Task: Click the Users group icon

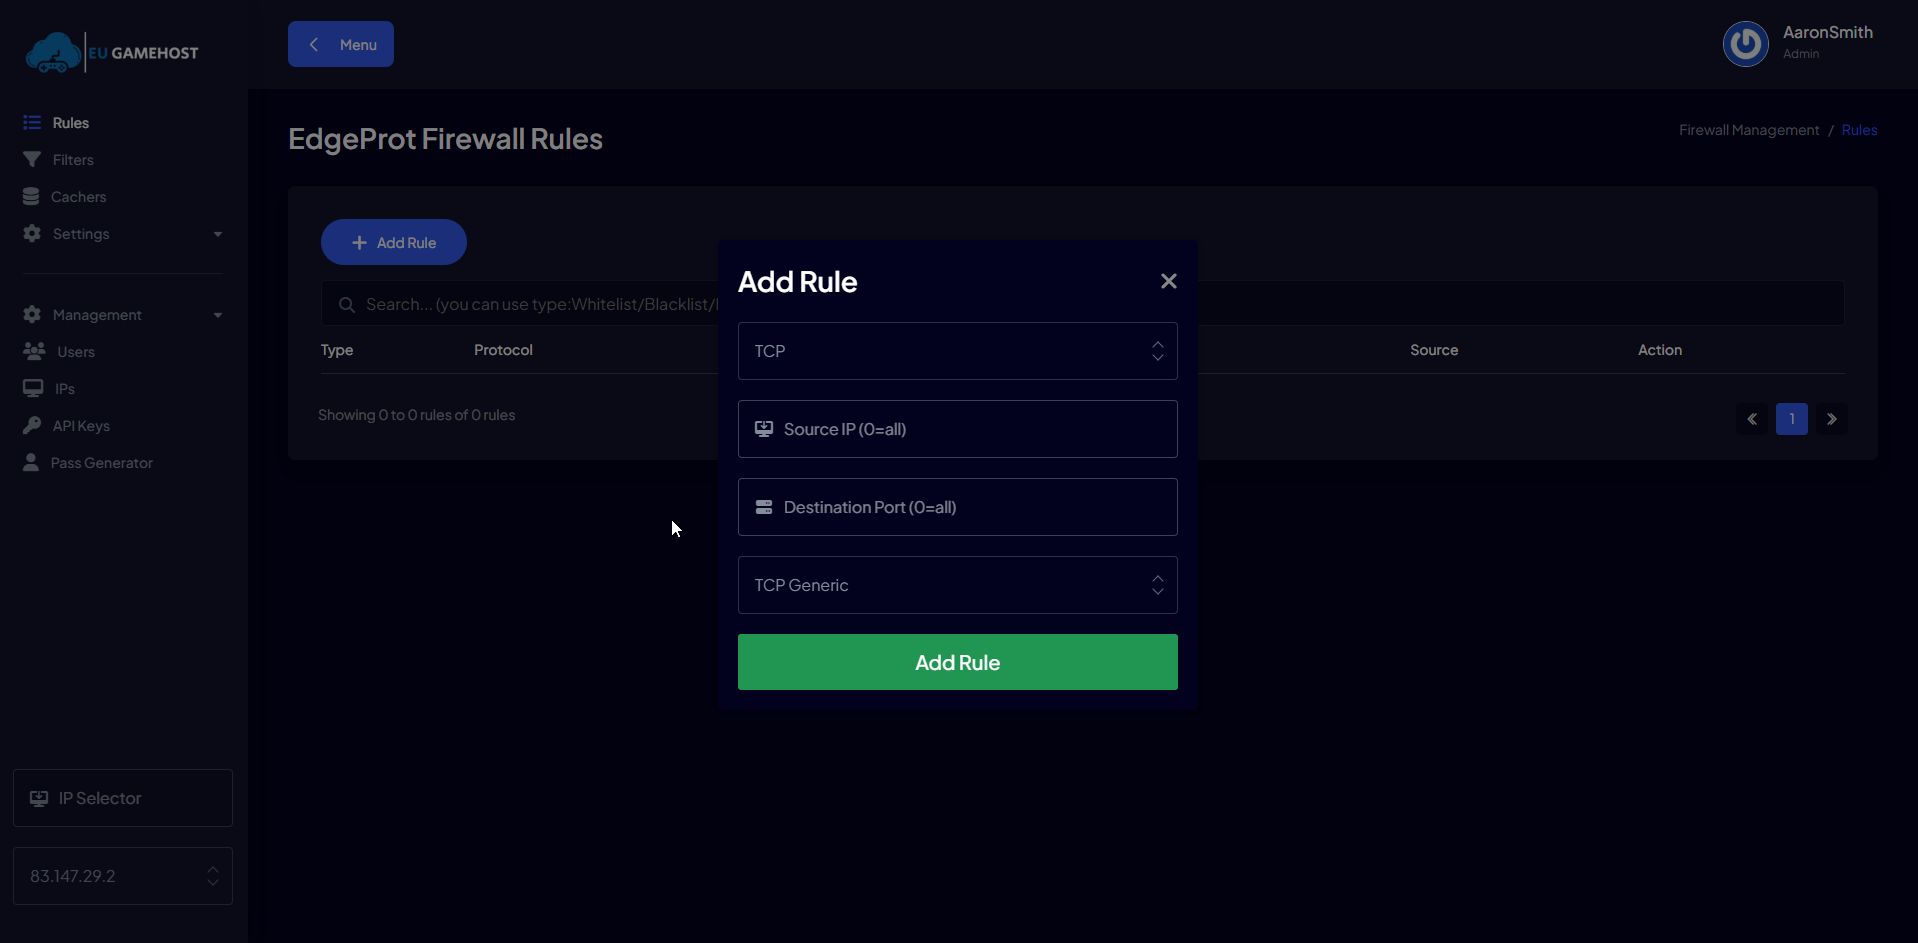Action: tap(34, 351)
